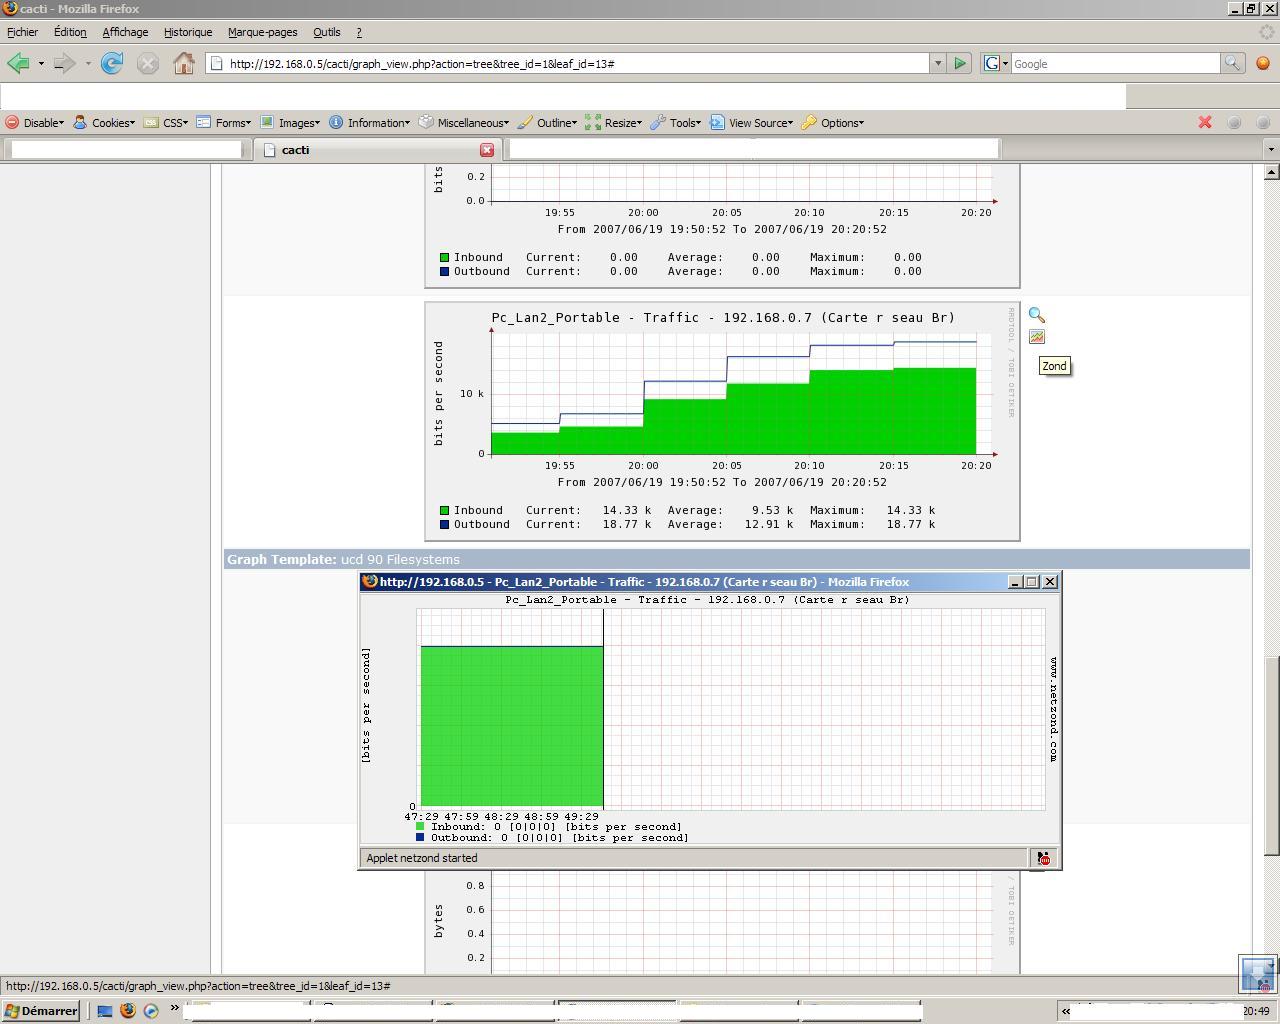
Task: Click Show Desktop icon in quick launch
Action: pyautogui.click(x=104, y=1011)
